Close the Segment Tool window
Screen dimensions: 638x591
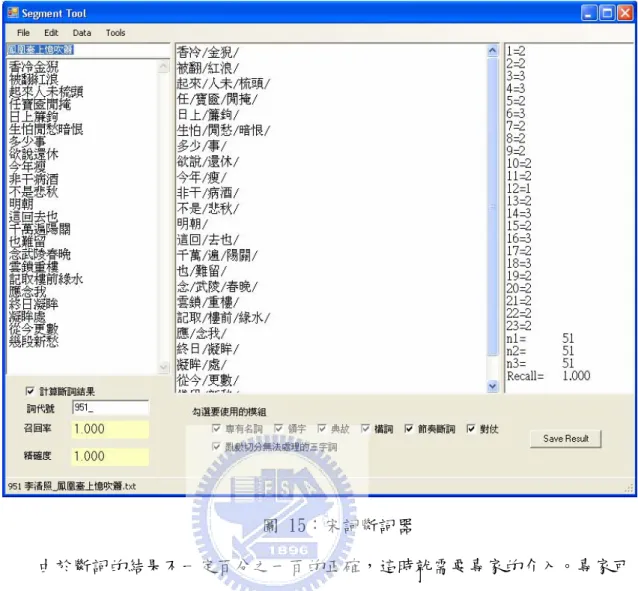625,13
